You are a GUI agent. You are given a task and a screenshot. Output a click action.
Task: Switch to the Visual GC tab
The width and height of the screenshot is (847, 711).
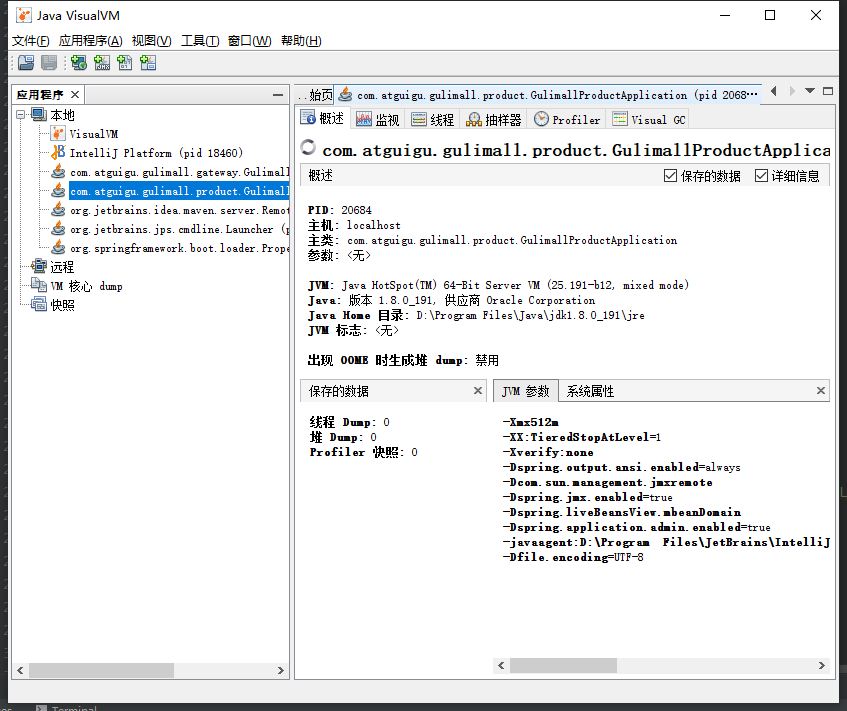pos(649,119)
